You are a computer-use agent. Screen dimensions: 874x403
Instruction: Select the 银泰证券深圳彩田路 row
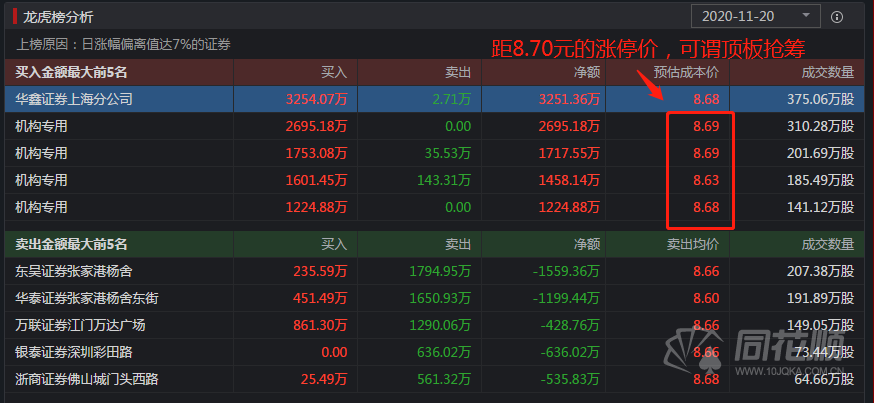point(436,352)
